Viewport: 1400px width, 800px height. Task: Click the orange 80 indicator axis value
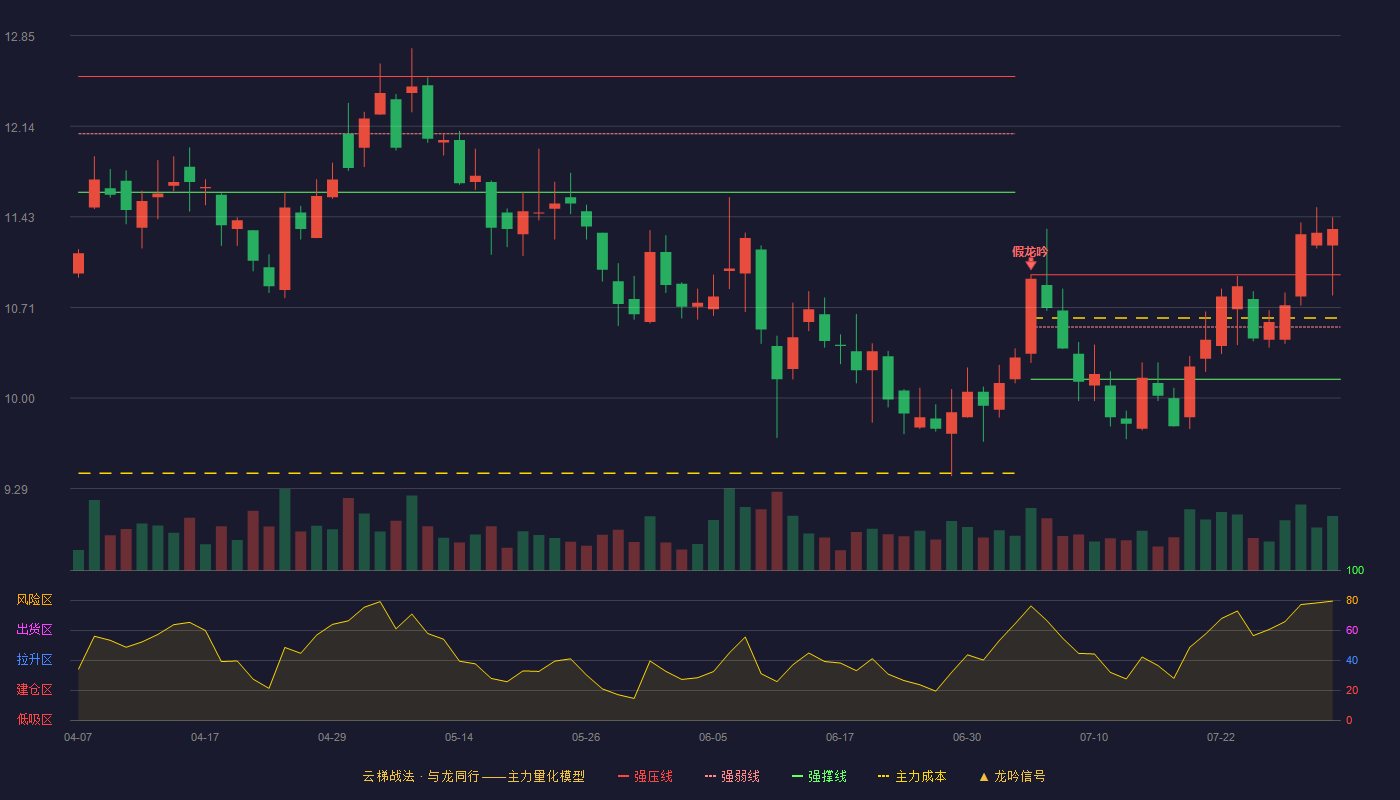[x=1352, y=600]
